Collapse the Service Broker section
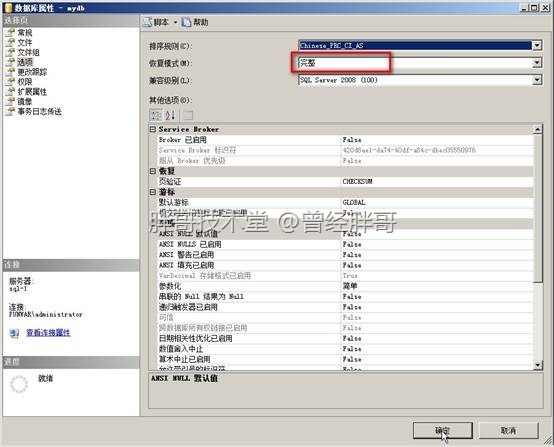554x447 pixels. [153, 129]
